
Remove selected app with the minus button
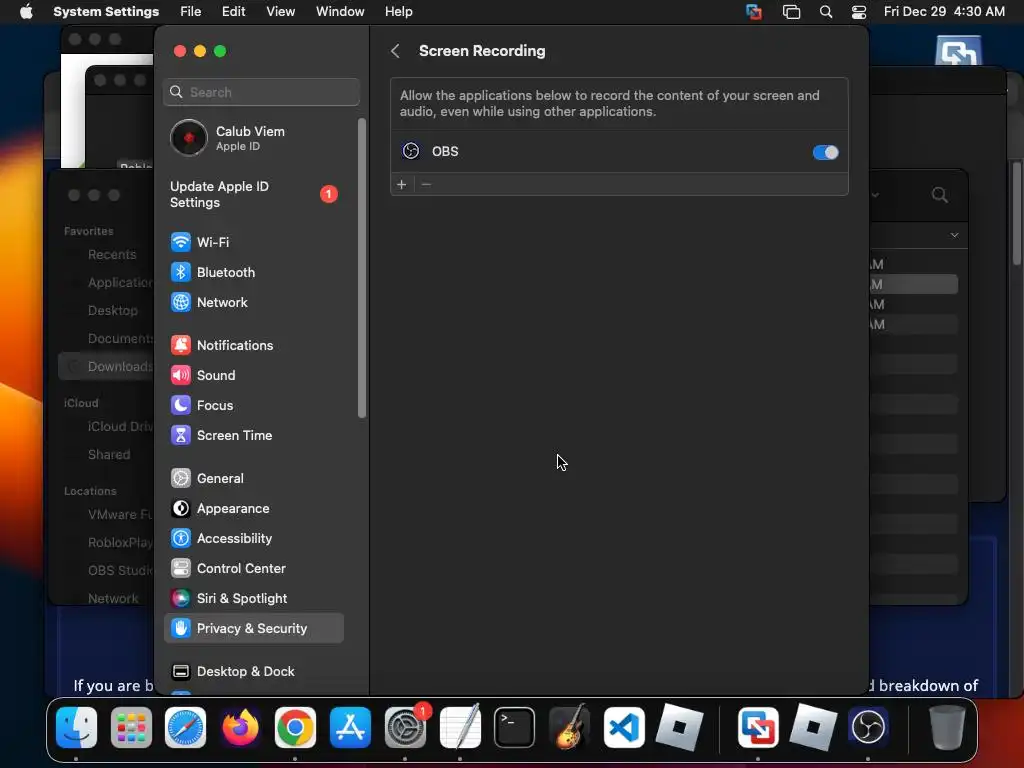pos(426,185)
